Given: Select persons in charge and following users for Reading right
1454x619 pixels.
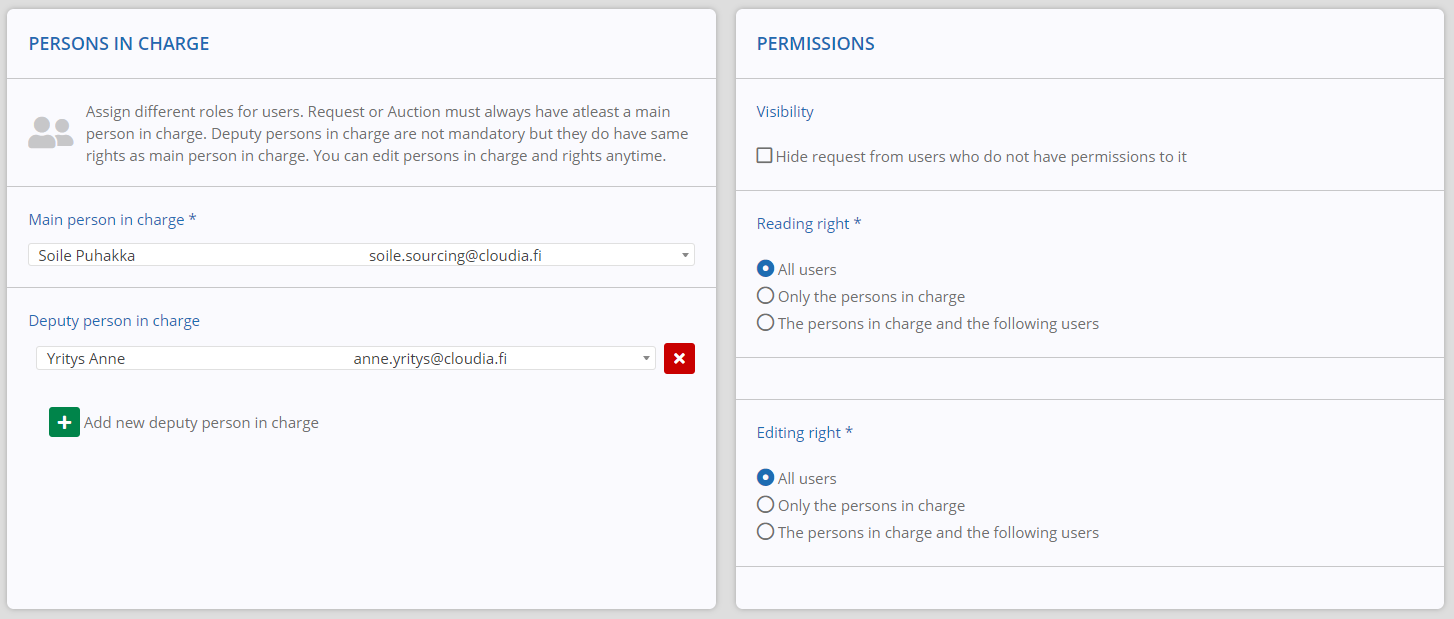Looking at the screenshot, I should point(765,323).
